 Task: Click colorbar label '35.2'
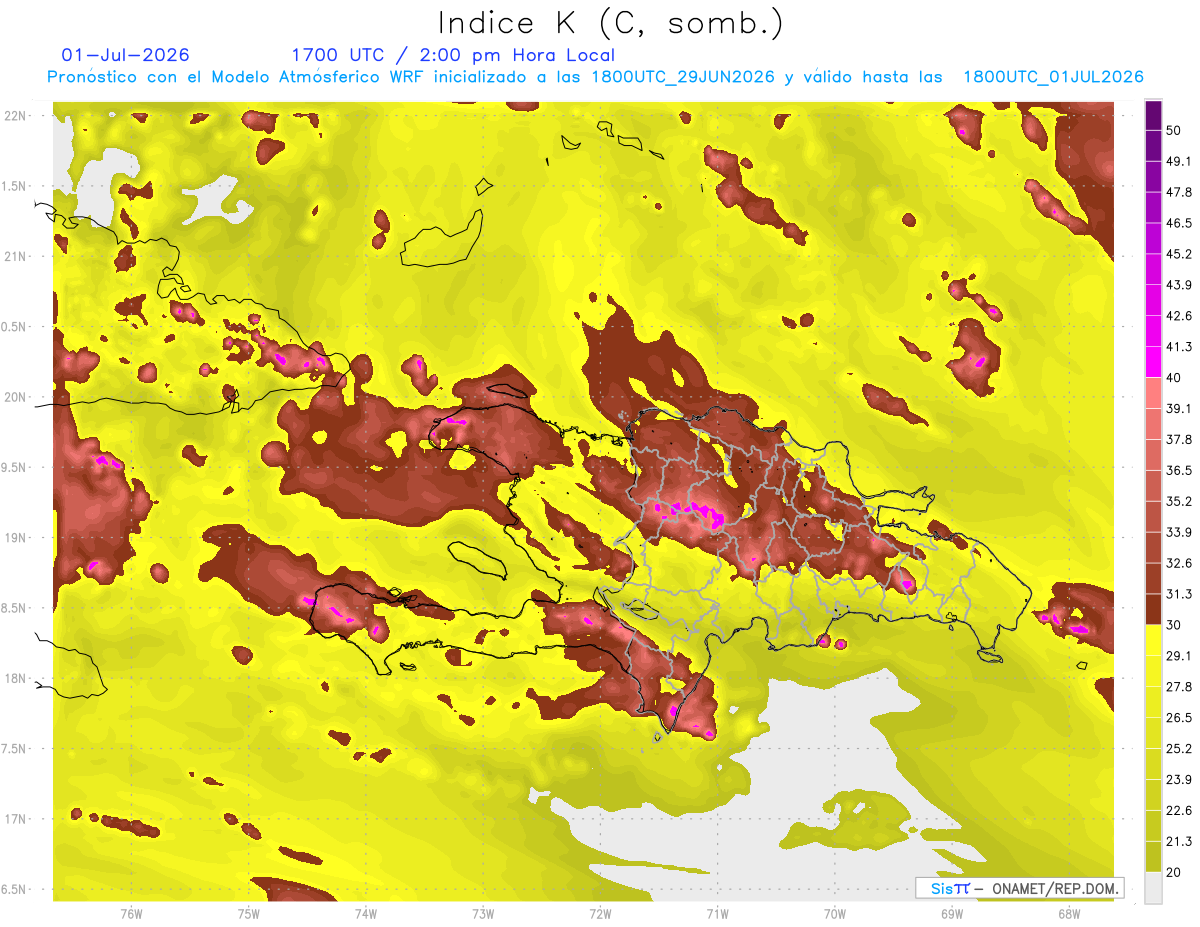click(x=1179, y=501)
